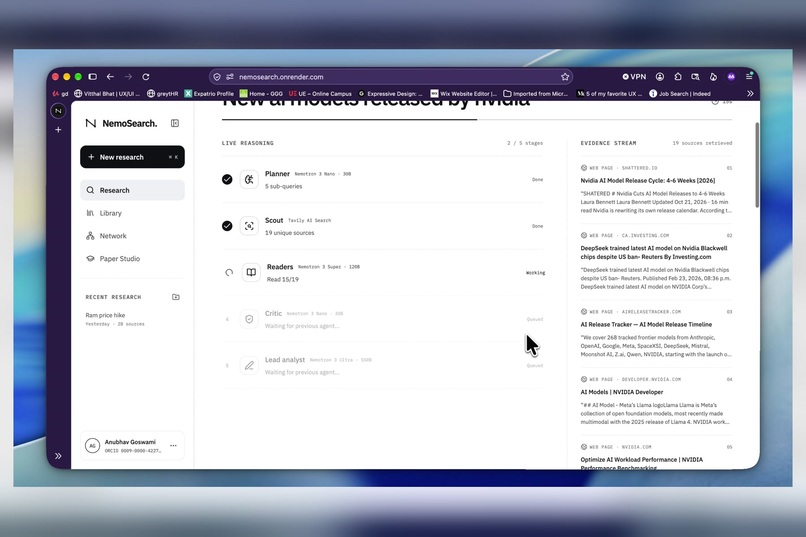Screen dimensions: 806x537
Task: Open Home - GGG bookmark
Action: [x=261, y=94]
